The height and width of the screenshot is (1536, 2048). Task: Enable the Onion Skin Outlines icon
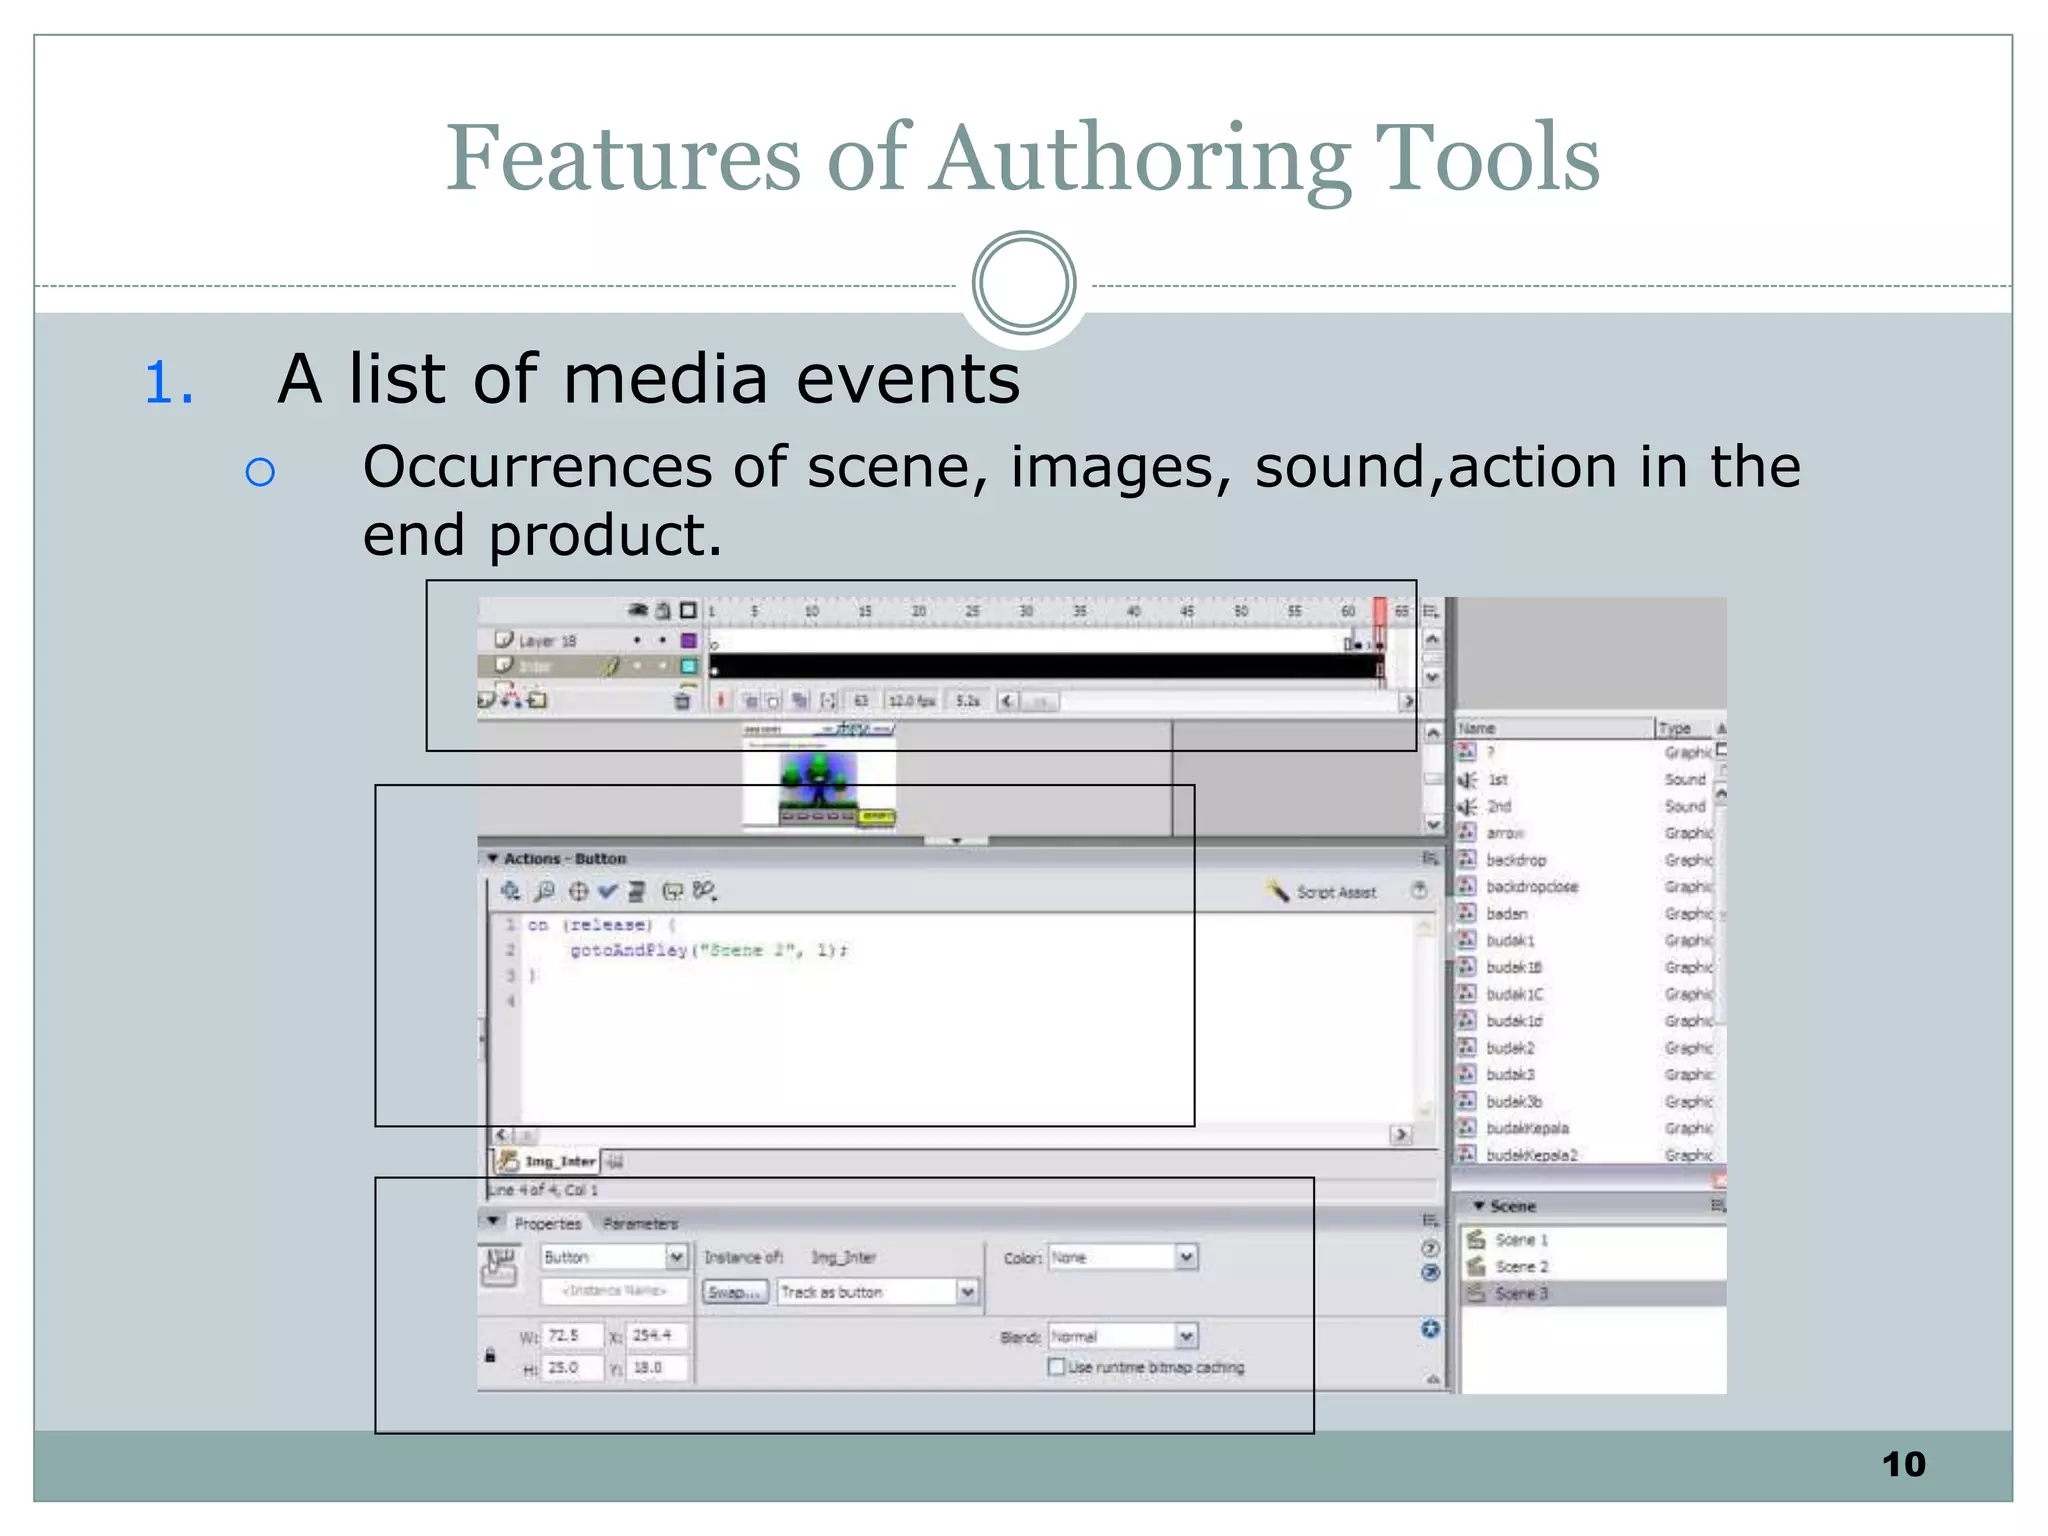[773, 701]
